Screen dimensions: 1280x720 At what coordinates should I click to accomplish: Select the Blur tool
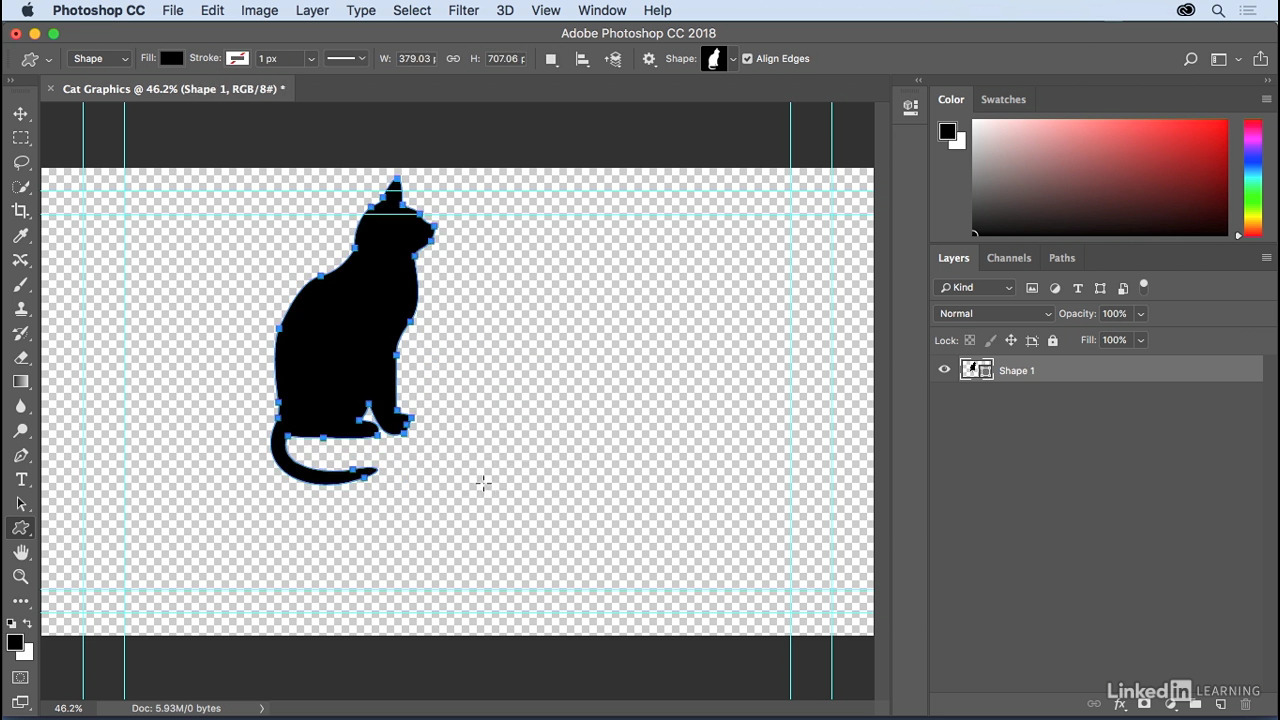[21, 406]
